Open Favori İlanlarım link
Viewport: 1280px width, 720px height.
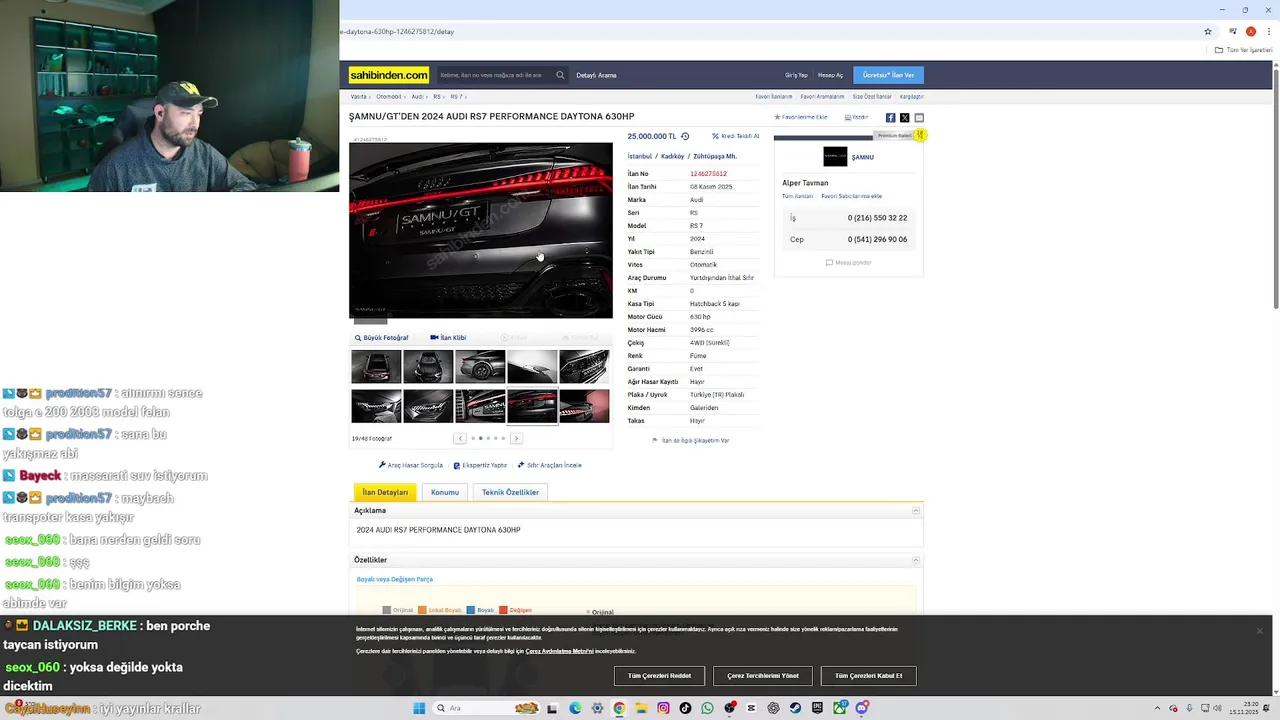click(773, 97)
